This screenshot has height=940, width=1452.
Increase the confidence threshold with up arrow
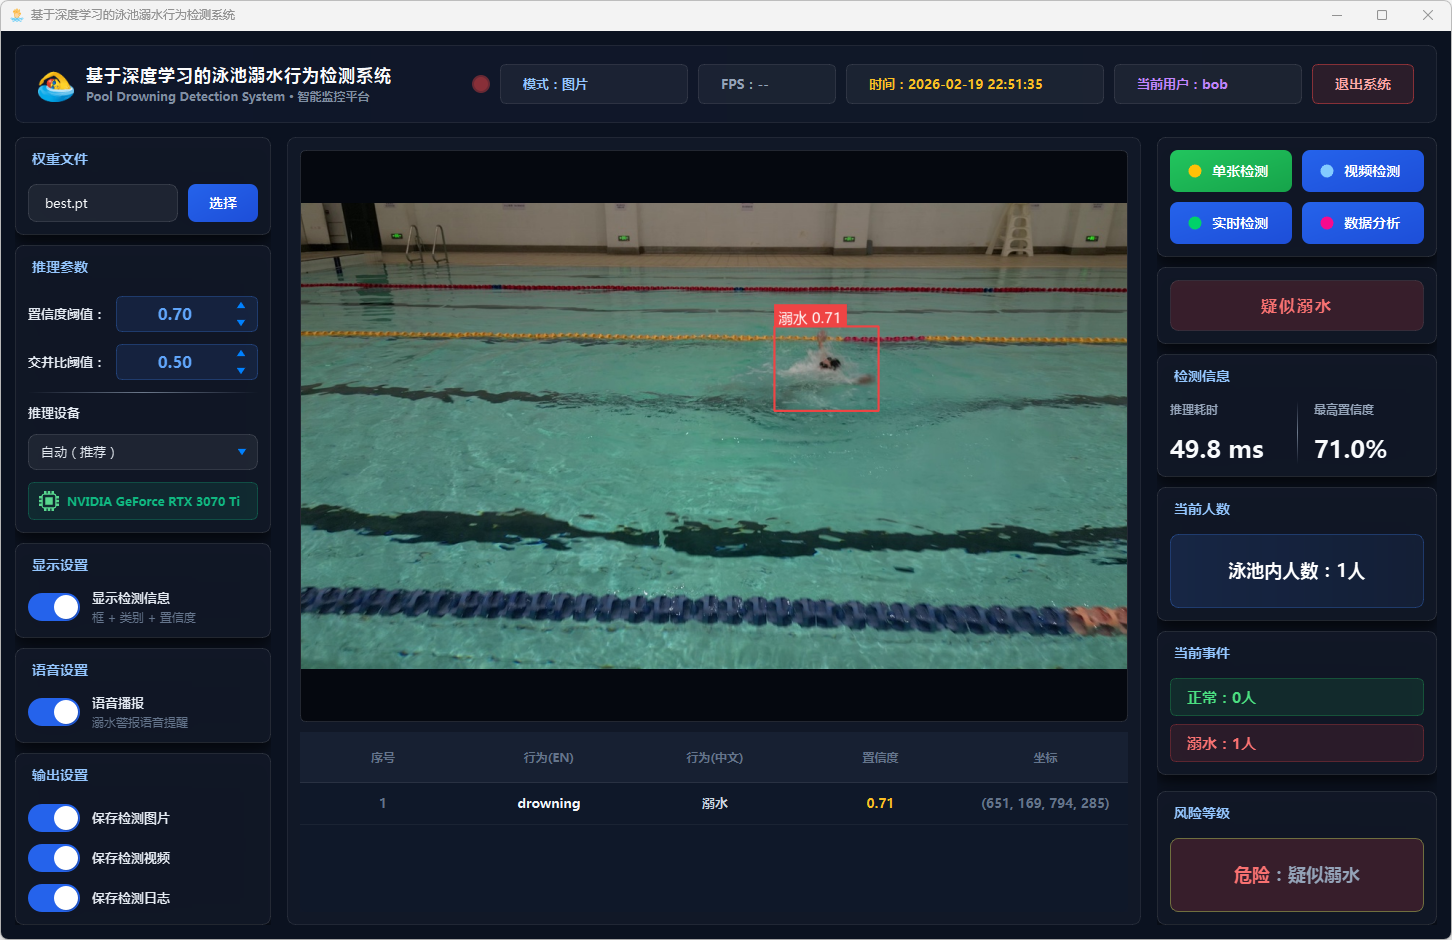click(x=241, y=305)
